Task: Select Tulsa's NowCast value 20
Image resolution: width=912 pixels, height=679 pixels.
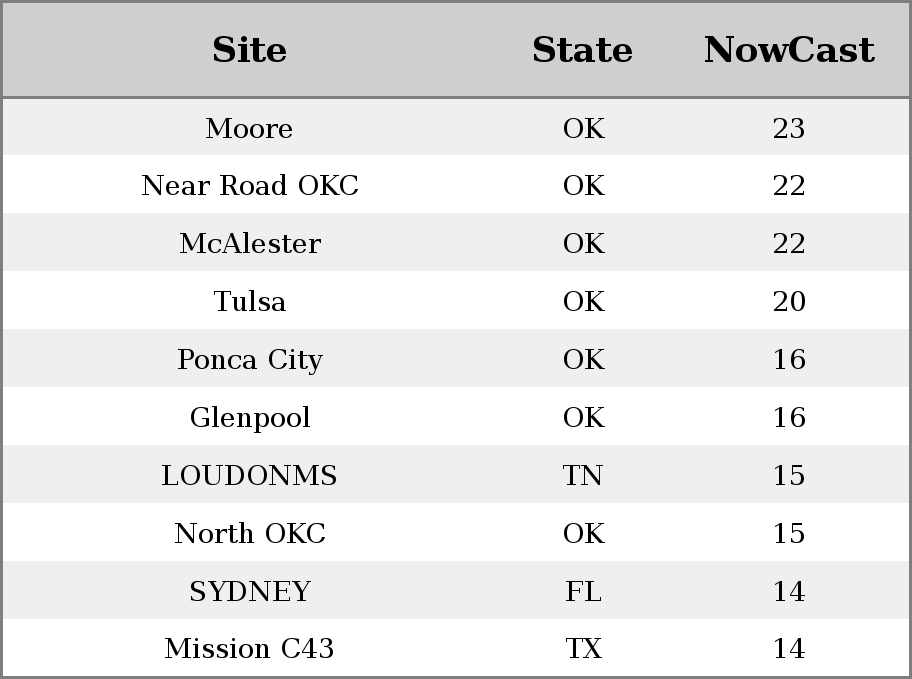Action: [x=789, y=301]
